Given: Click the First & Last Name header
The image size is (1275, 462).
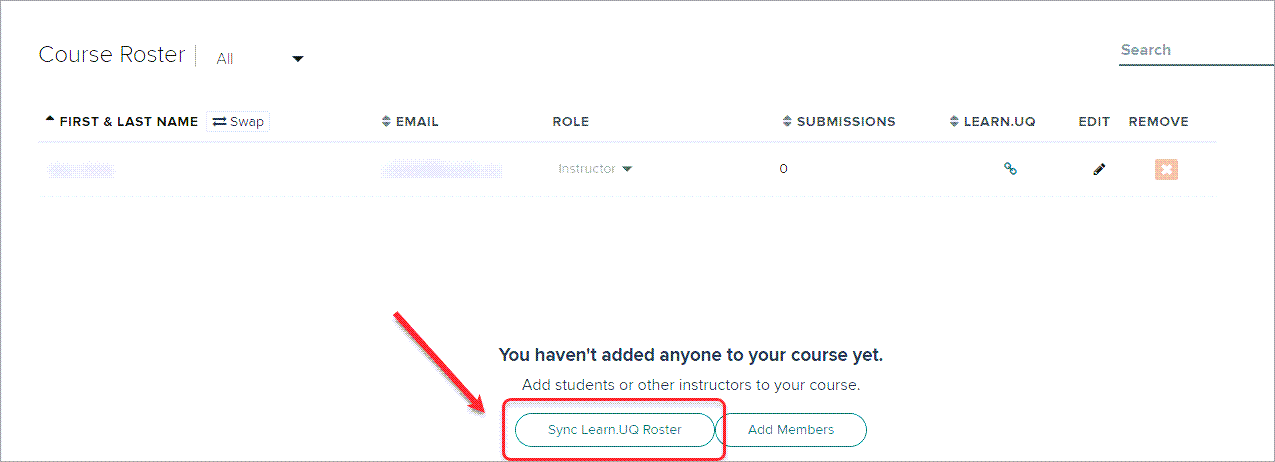Looking at the screenshot, I should [129, 122].
